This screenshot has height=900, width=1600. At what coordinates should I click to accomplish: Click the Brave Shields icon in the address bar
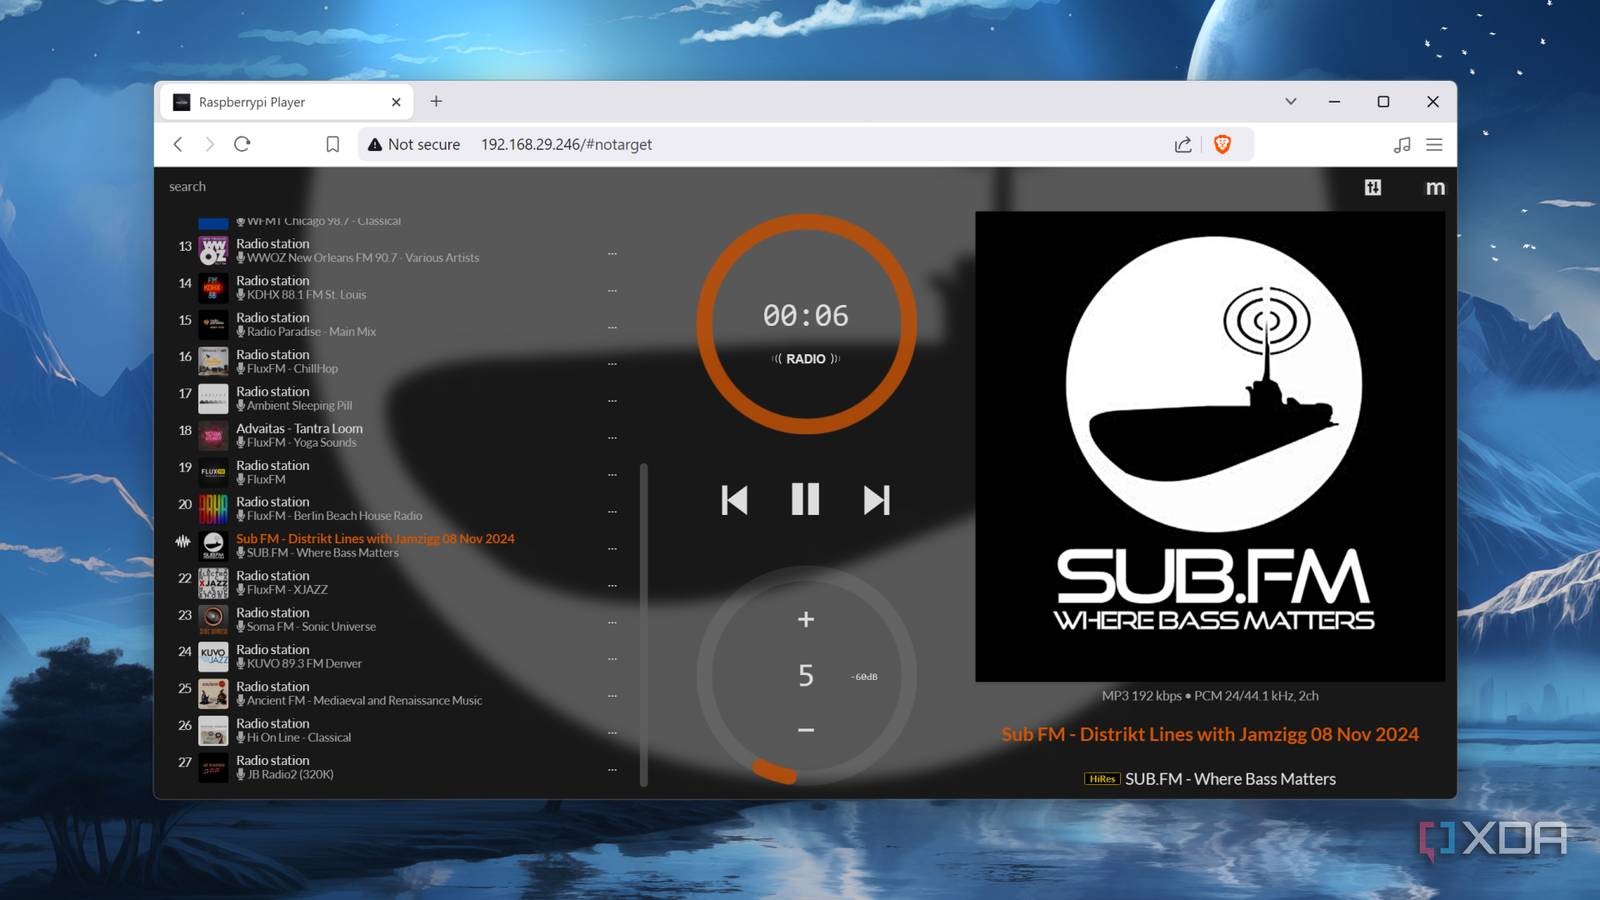(x=1222, y=144)
